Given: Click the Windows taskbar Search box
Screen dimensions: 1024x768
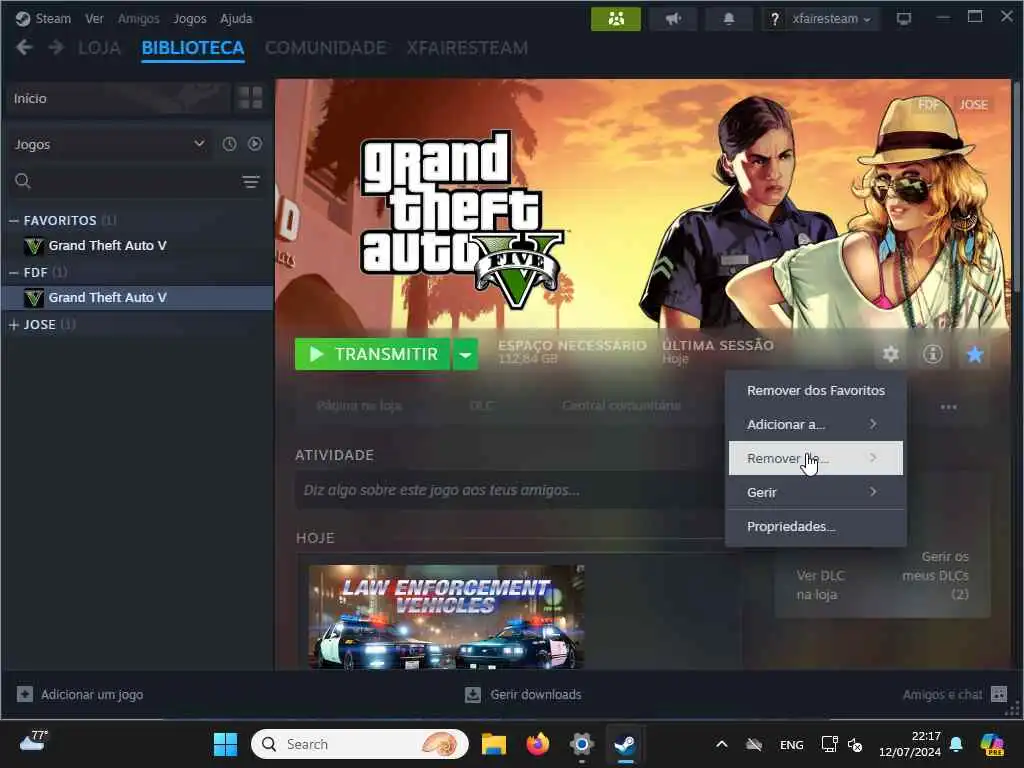Looking at the screenshot, I should (359, 744).
